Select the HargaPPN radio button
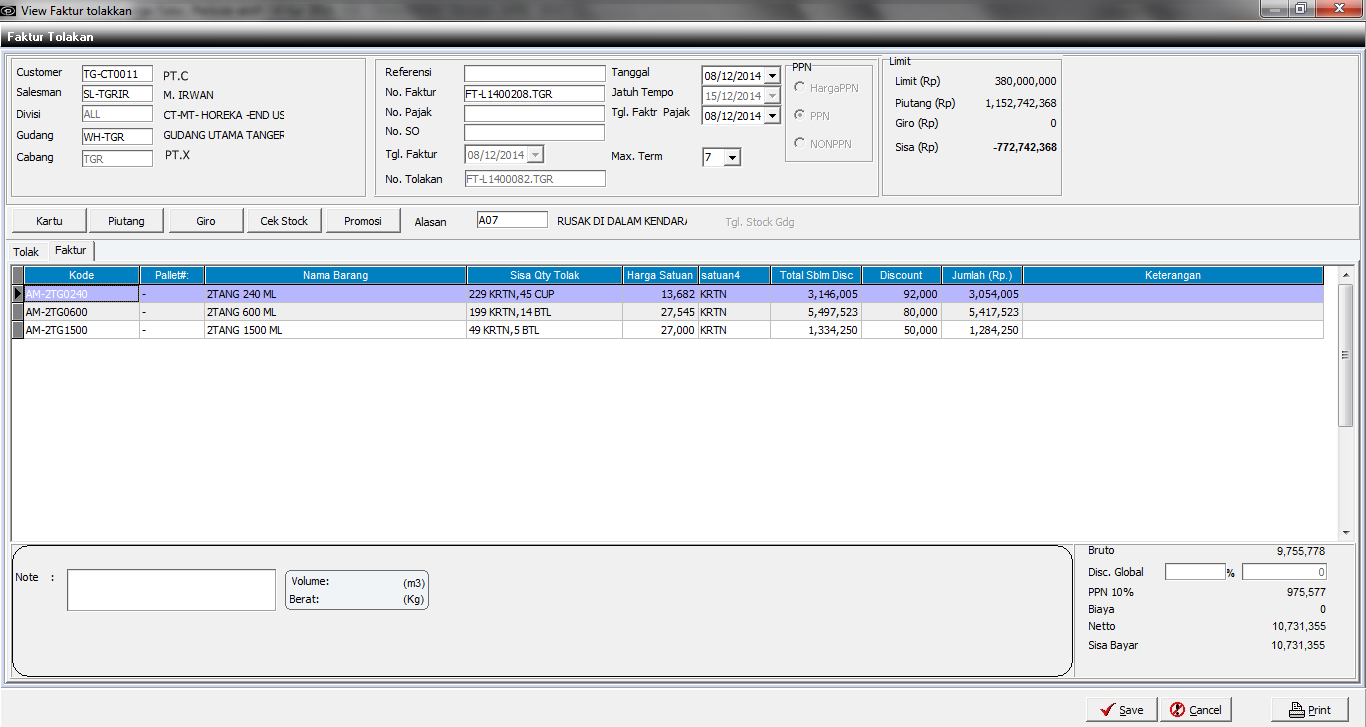1366x727 pixels. 800,88
